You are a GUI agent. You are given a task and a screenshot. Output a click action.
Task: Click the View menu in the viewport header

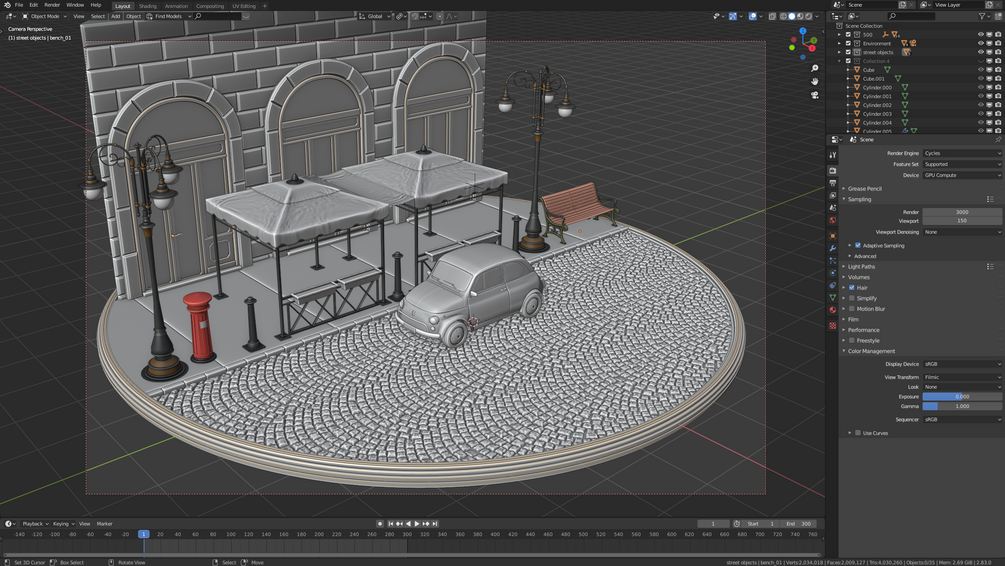(78, 16)
